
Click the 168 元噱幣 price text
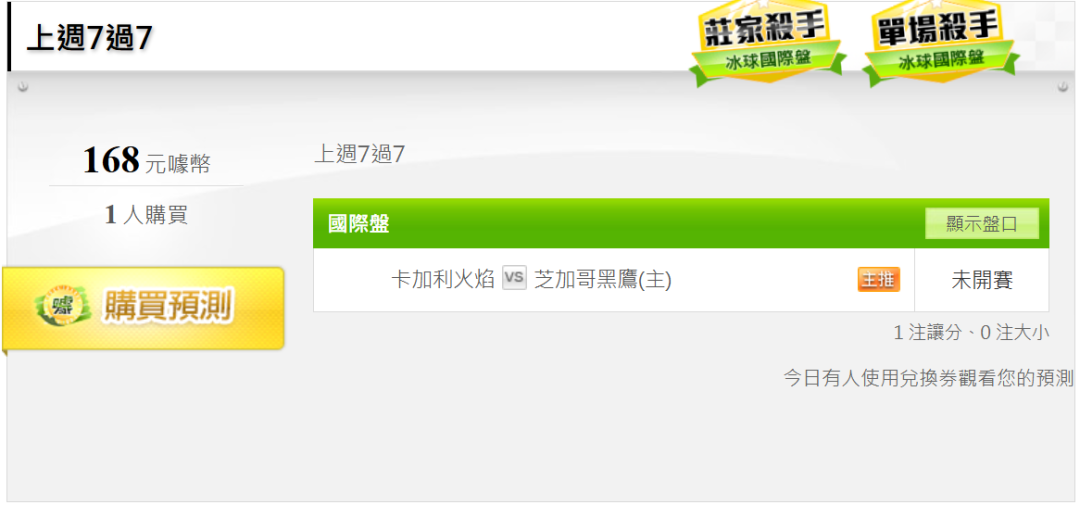click(x=146, y=160)
